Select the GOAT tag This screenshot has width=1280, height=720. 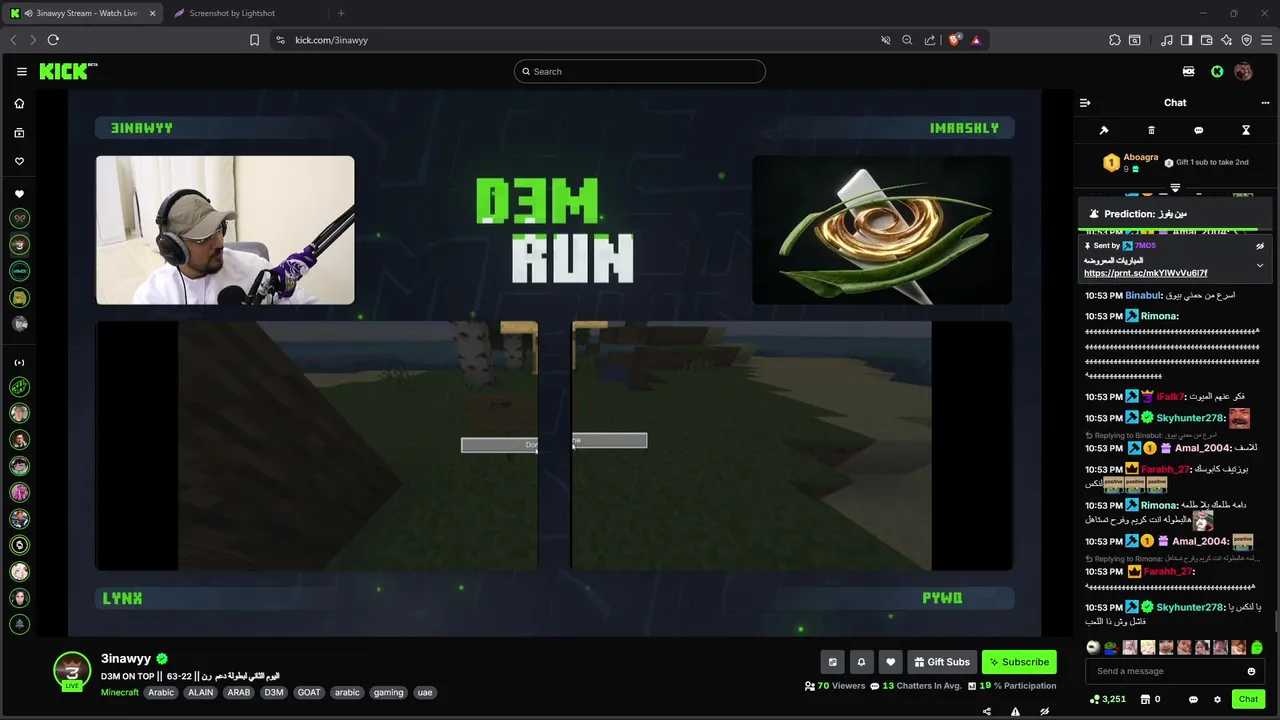click(x=309, y=692)
